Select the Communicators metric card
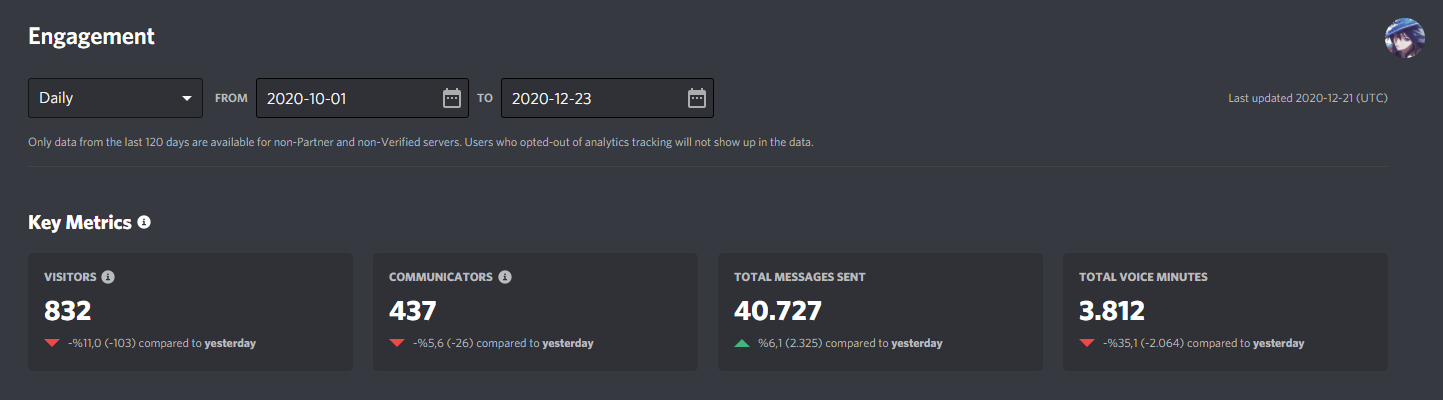The image size is (1443, 400). point(535,312)
